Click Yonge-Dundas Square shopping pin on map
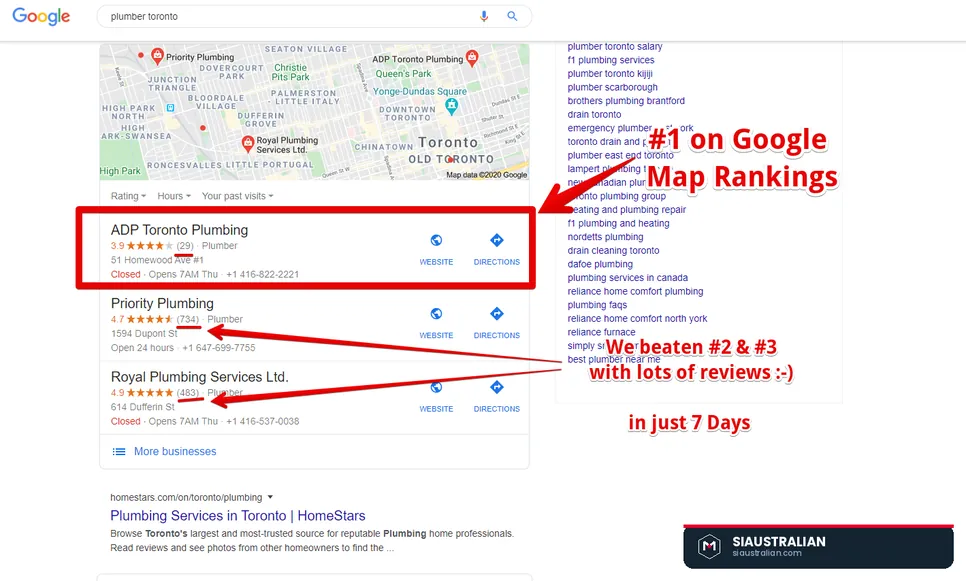966x581 pixels. (x=452, y=107)
